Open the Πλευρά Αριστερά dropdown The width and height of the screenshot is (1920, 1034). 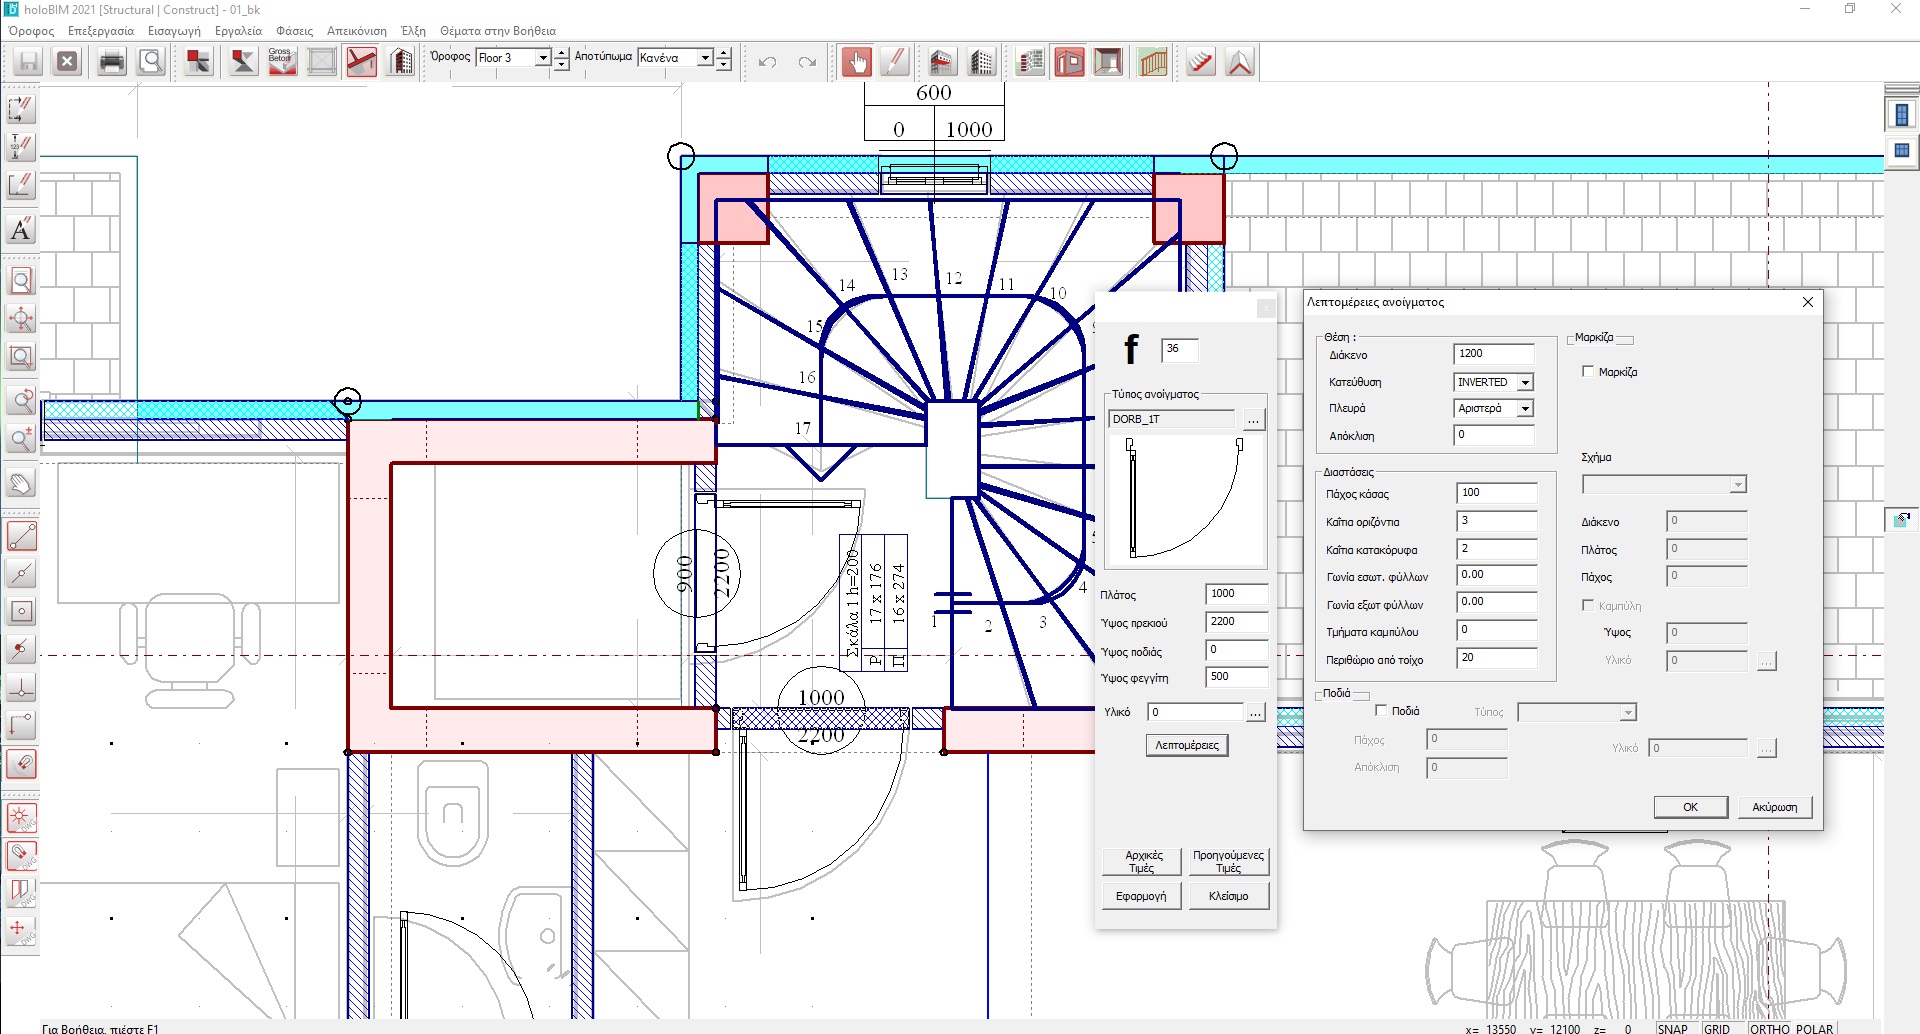point(1525,408)
